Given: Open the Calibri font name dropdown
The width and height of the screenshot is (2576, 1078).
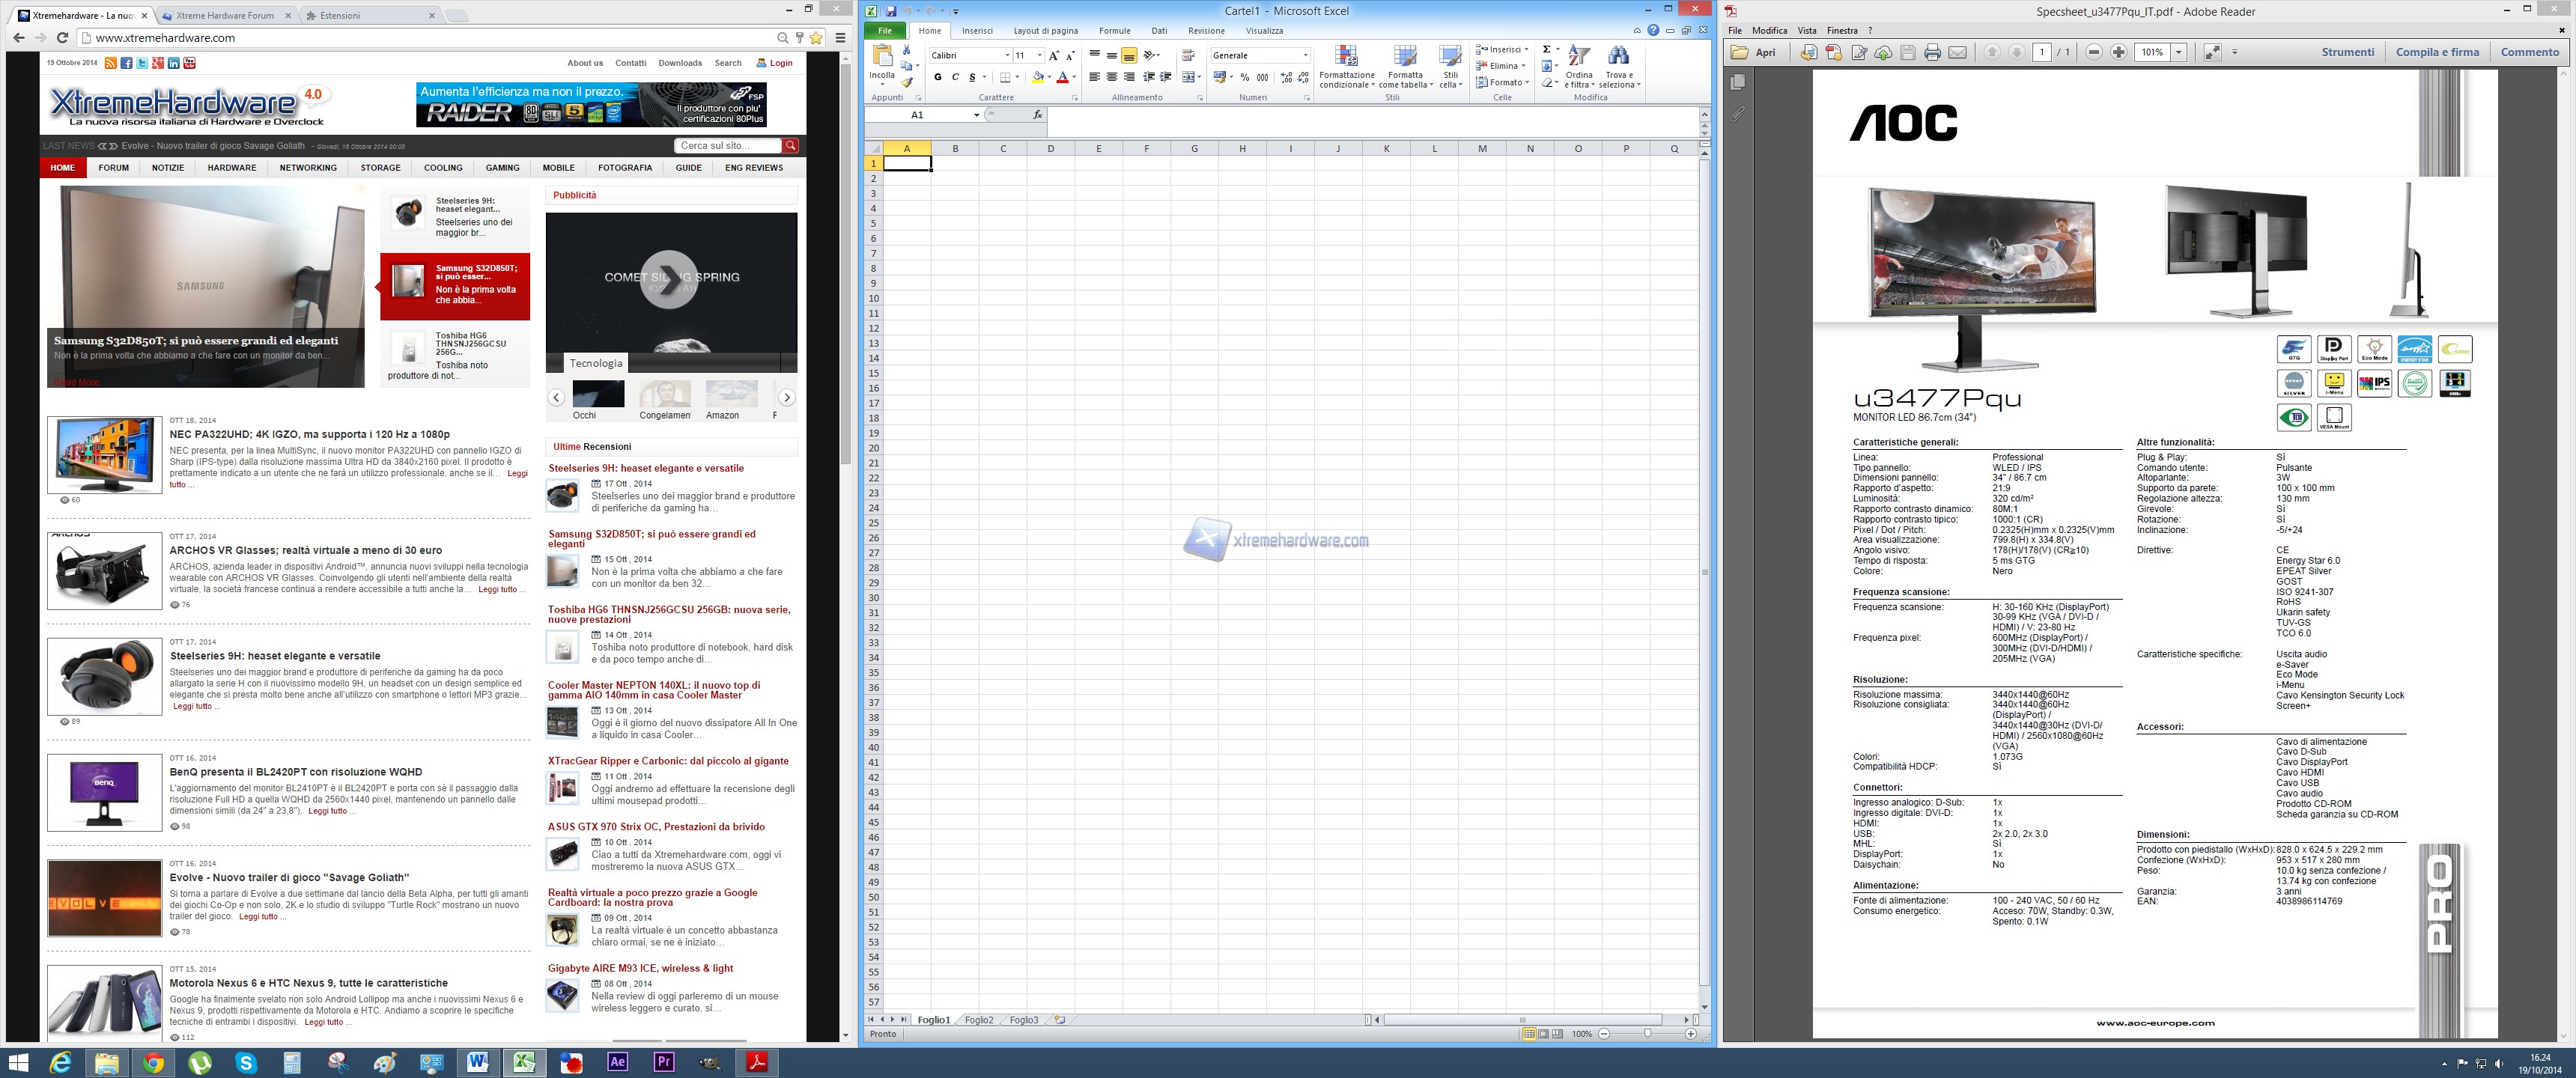Looking at the screenshot, I should tap(1008, 55).
